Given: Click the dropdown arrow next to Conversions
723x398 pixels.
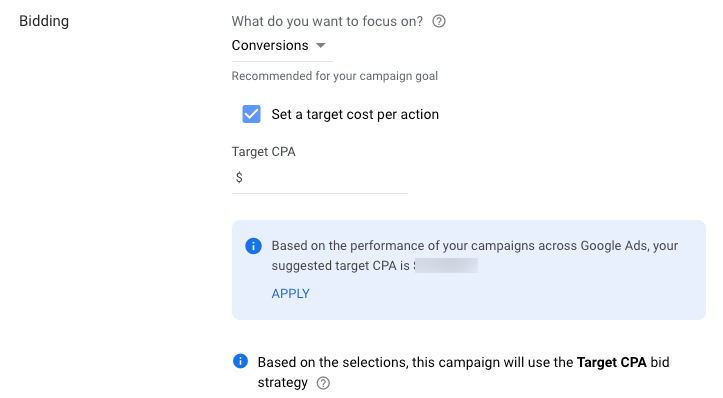Looking at the screenshot, I should (320, 45).
